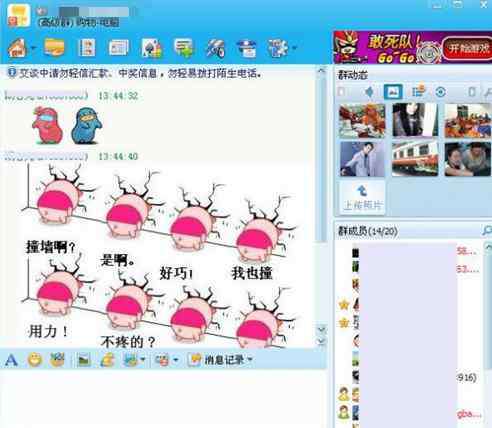
Task: Open the rooster photo thumbnail
Action: pos(362,121)
